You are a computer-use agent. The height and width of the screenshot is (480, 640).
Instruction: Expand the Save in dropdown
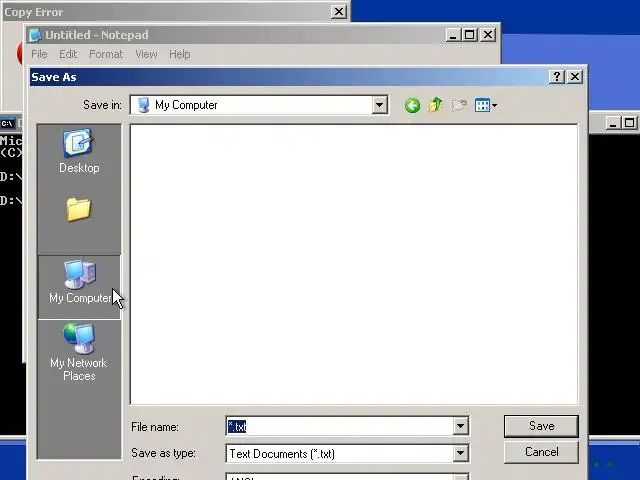coord(379,105)
